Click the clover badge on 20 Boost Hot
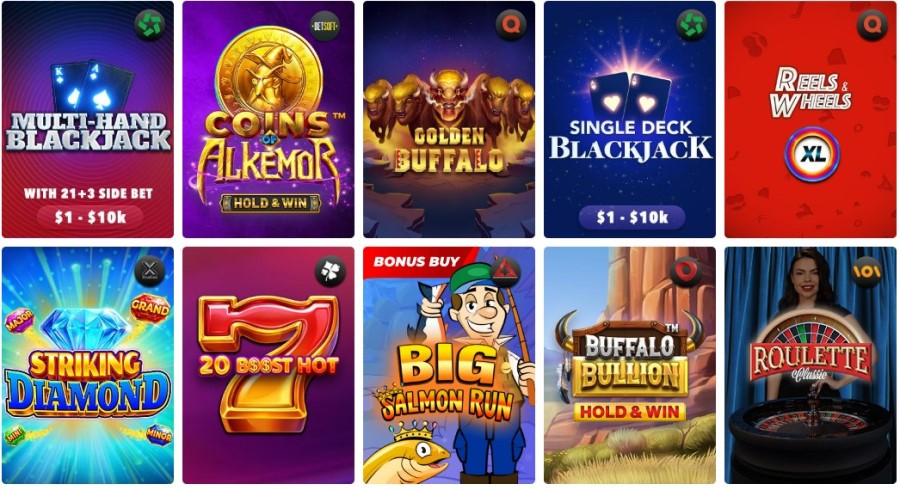900x490 pixels. tap(330, 271)
